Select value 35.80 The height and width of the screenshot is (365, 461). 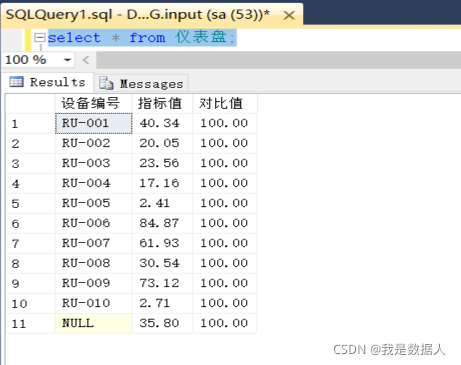162,323
